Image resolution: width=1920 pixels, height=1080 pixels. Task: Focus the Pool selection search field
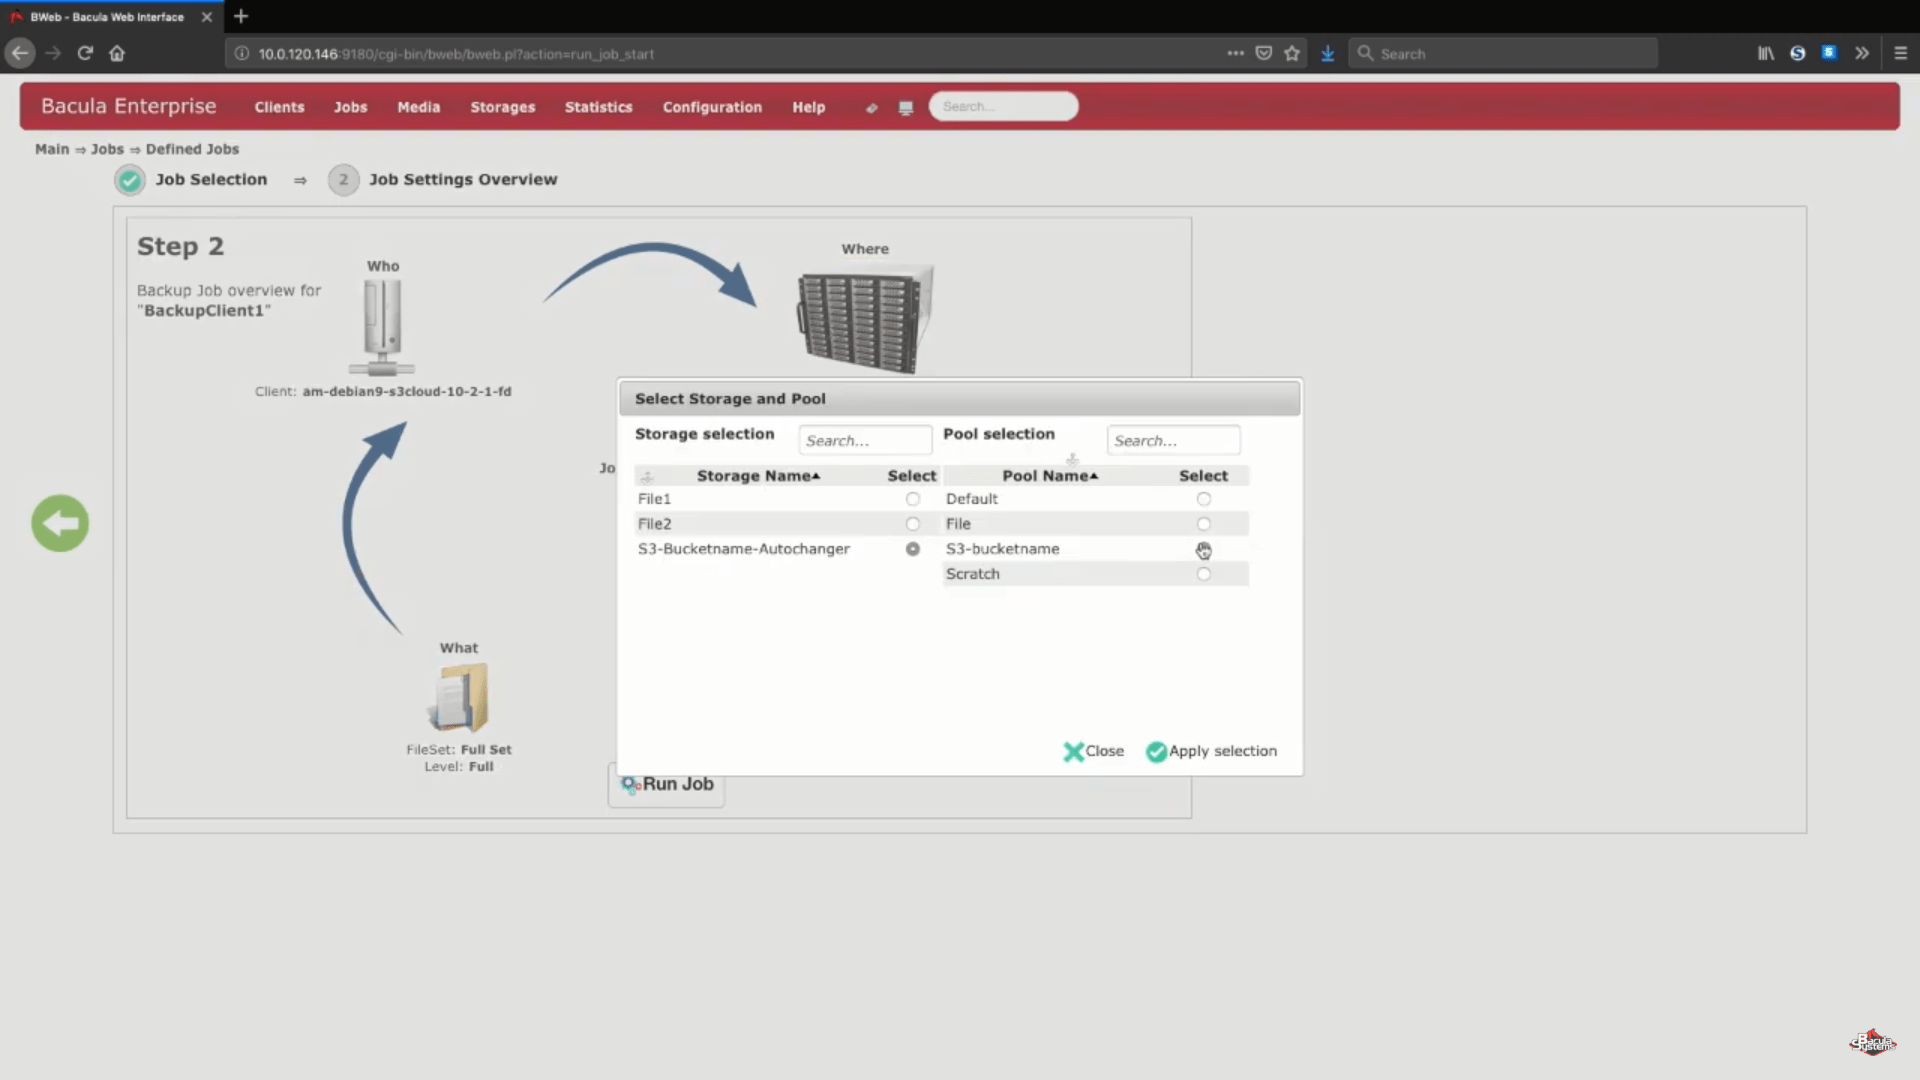pyautogui.click(x=1173, y=440)
